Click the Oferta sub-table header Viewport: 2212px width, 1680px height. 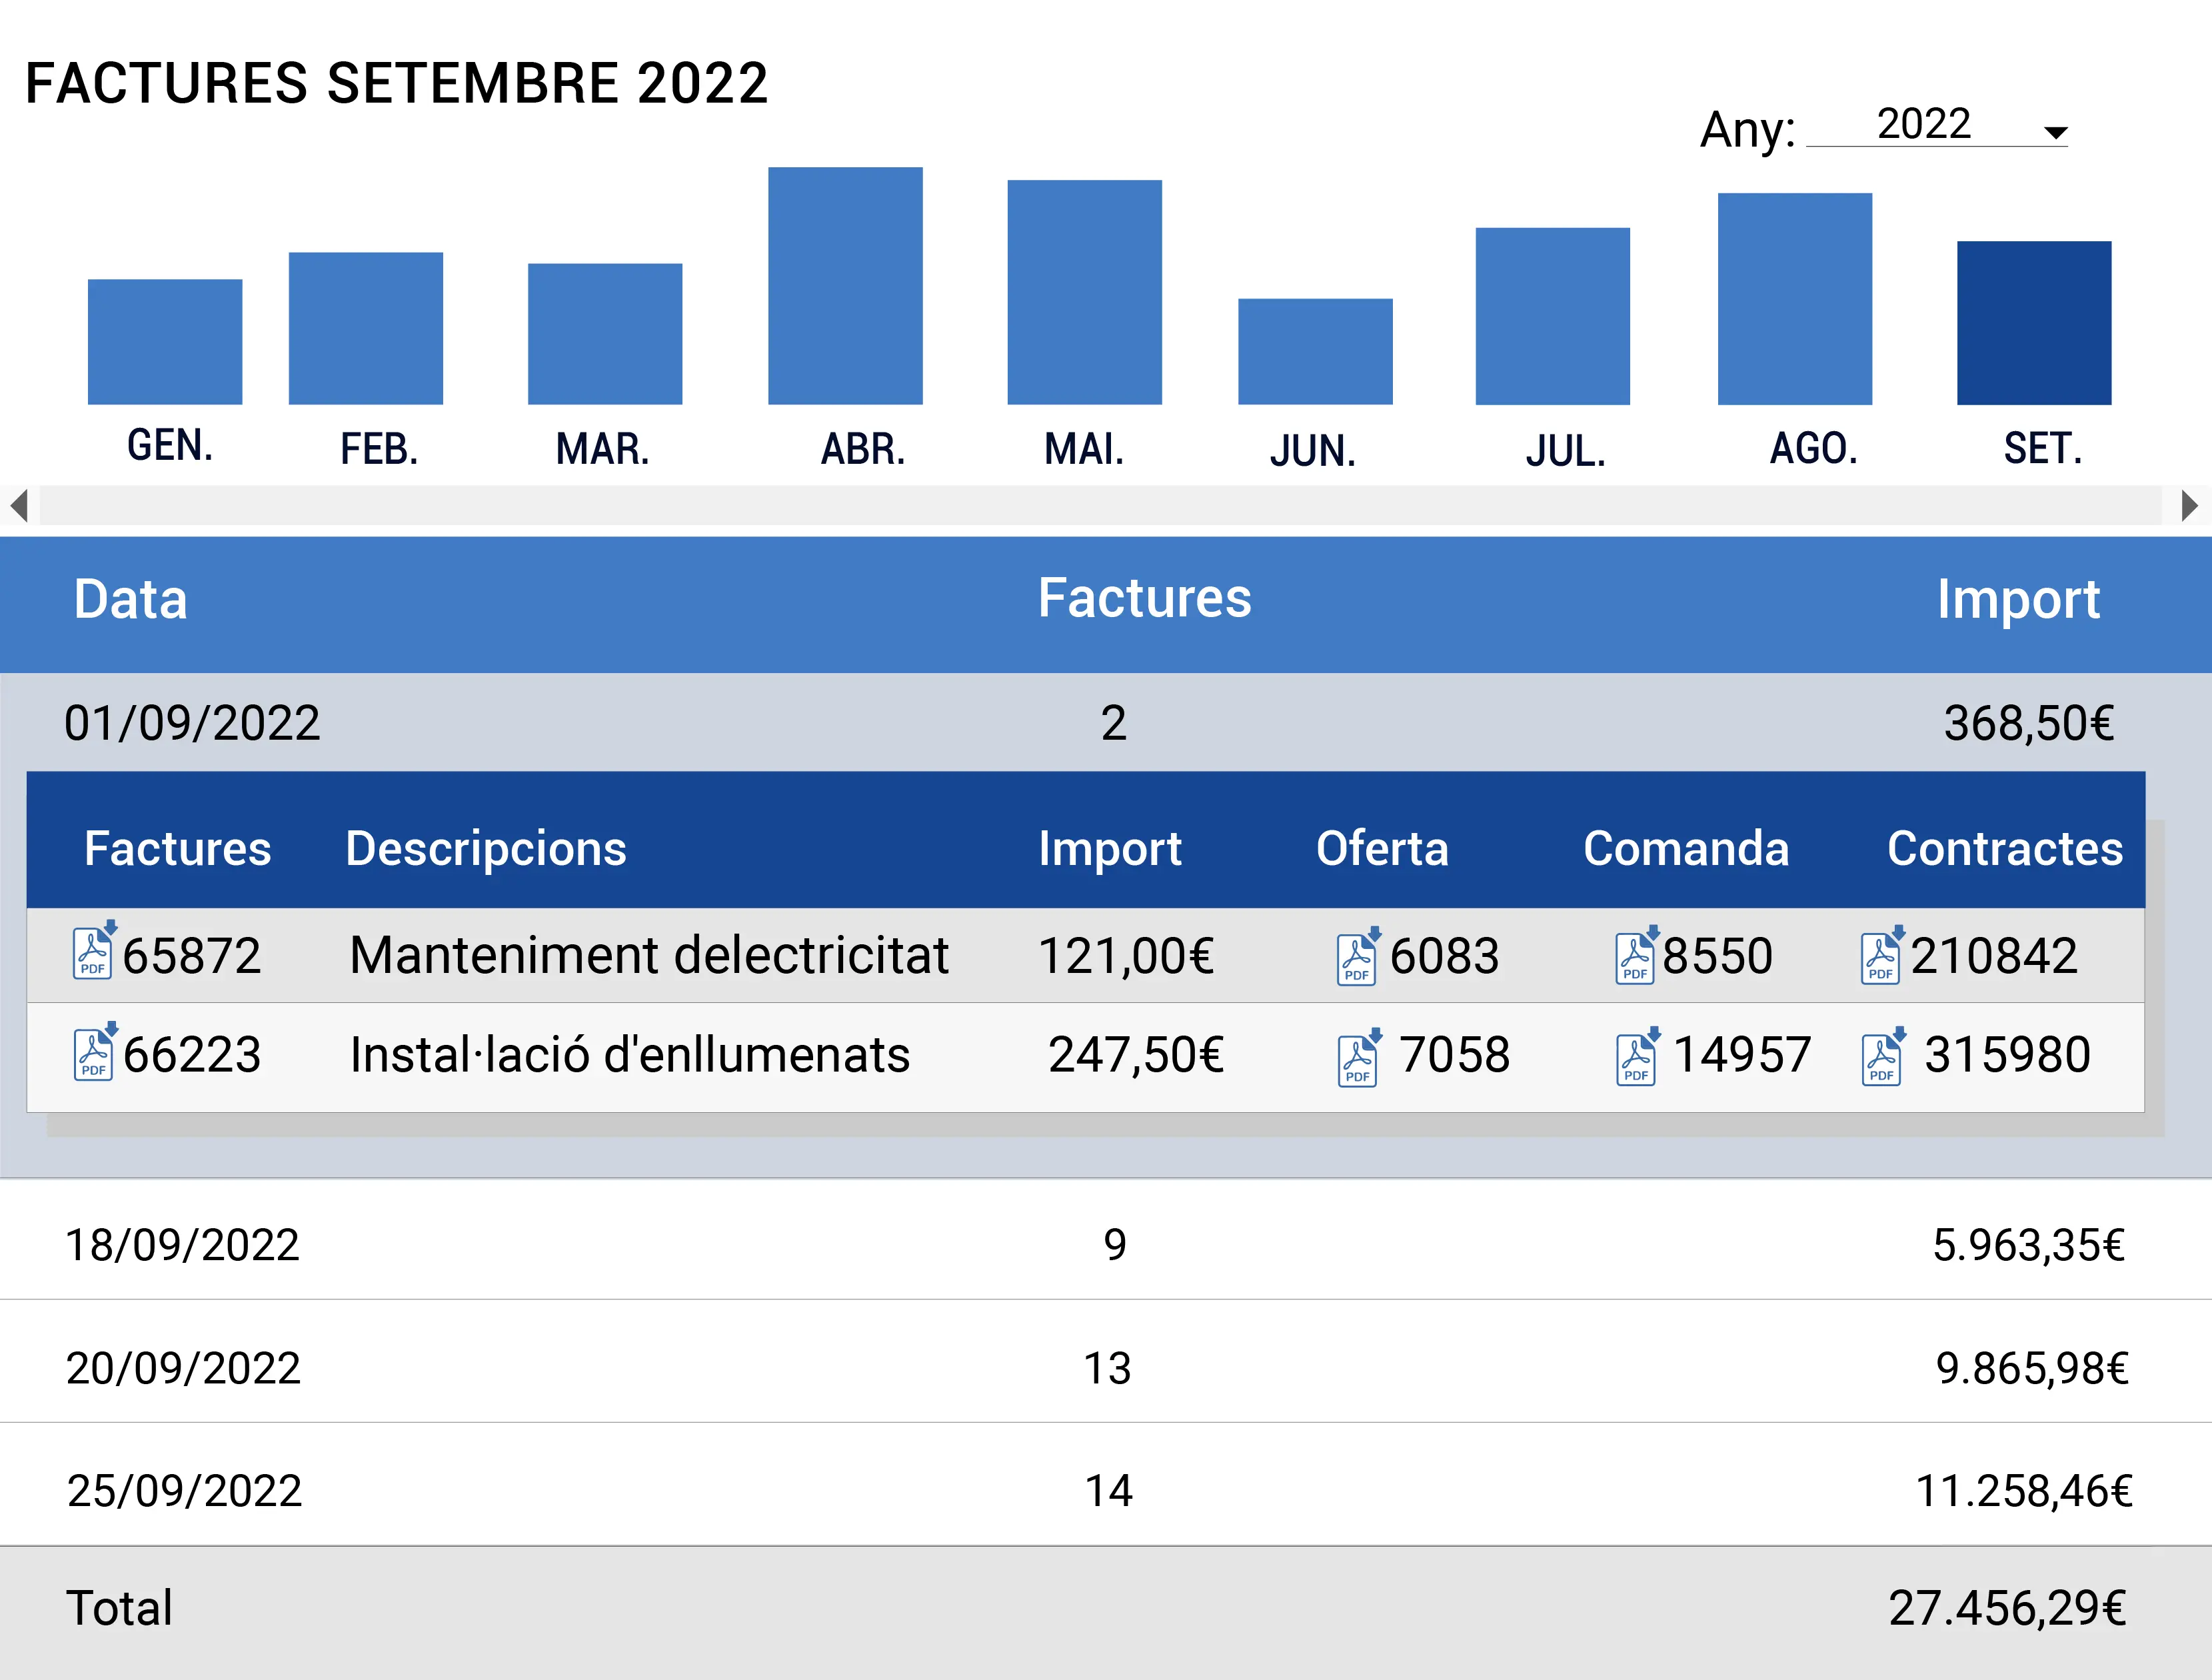[1382, 848]
